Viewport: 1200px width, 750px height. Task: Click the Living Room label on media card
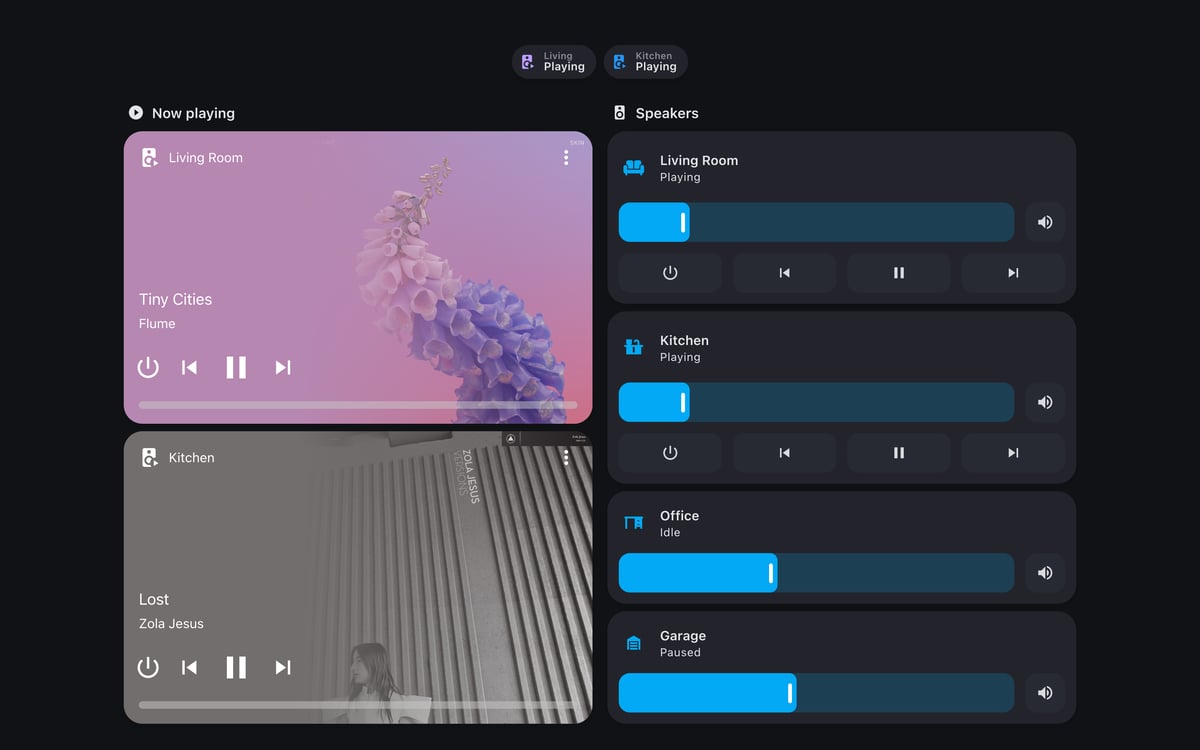coord(205,158)
